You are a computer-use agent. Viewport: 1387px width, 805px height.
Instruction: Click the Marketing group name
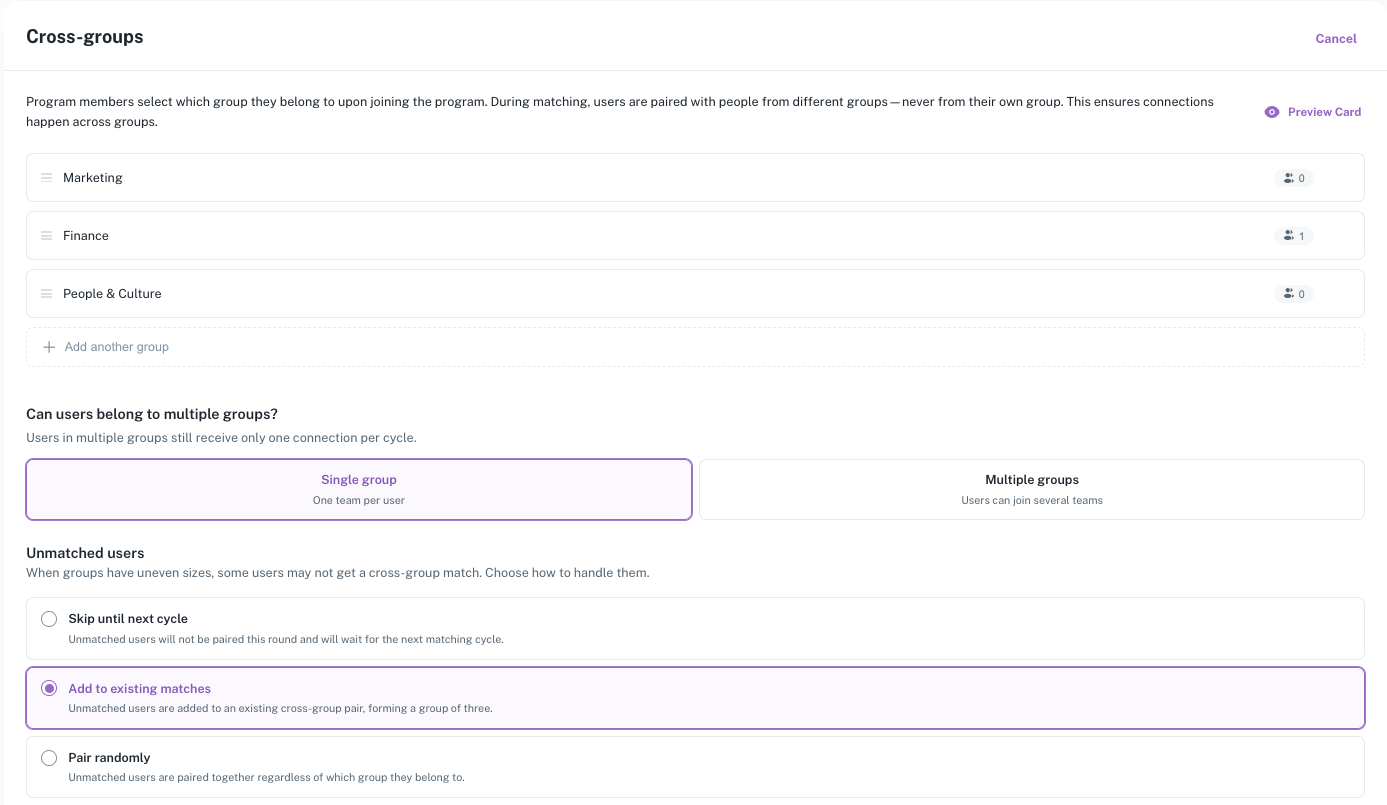click(93, 178)
